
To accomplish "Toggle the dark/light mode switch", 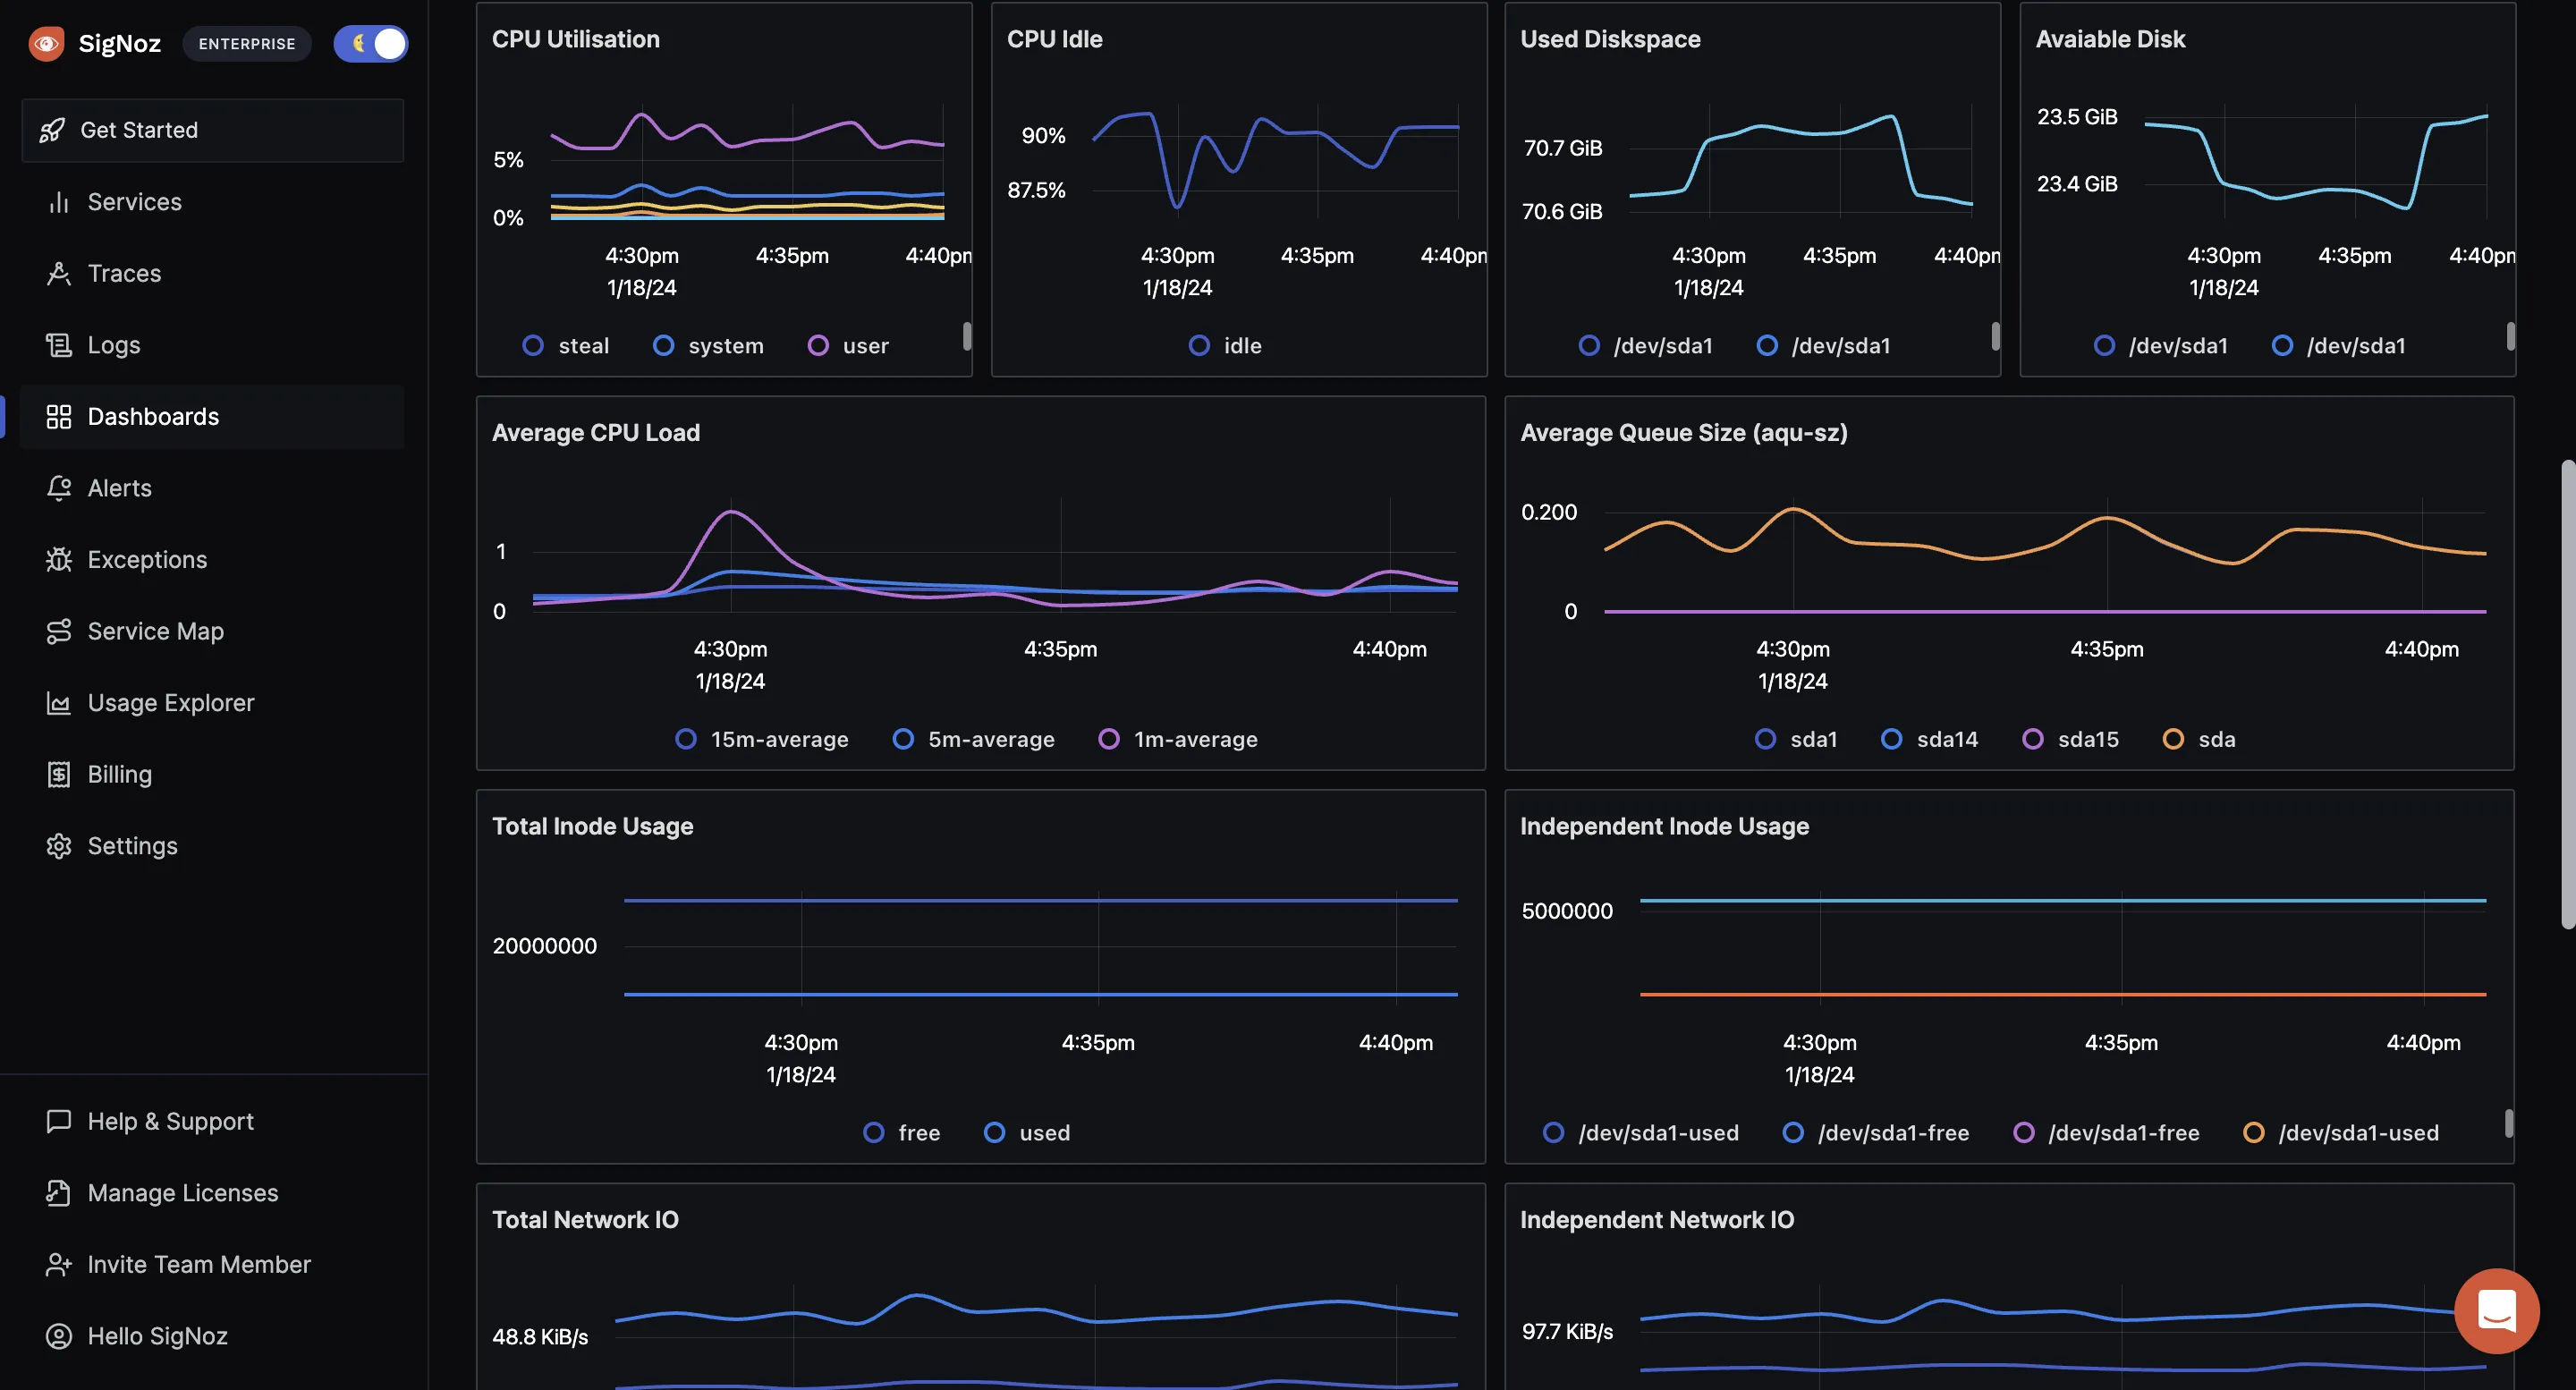I will point(369,43).
